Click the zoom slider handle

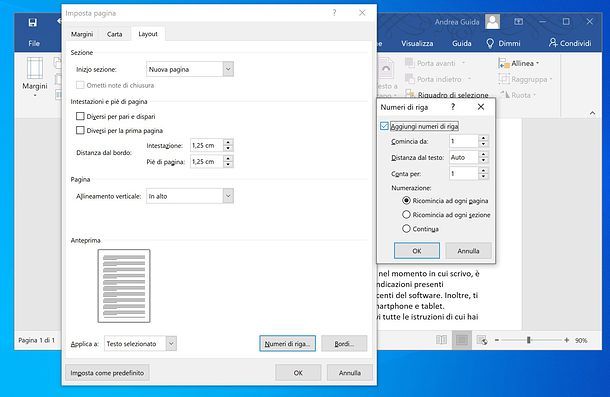529,340
